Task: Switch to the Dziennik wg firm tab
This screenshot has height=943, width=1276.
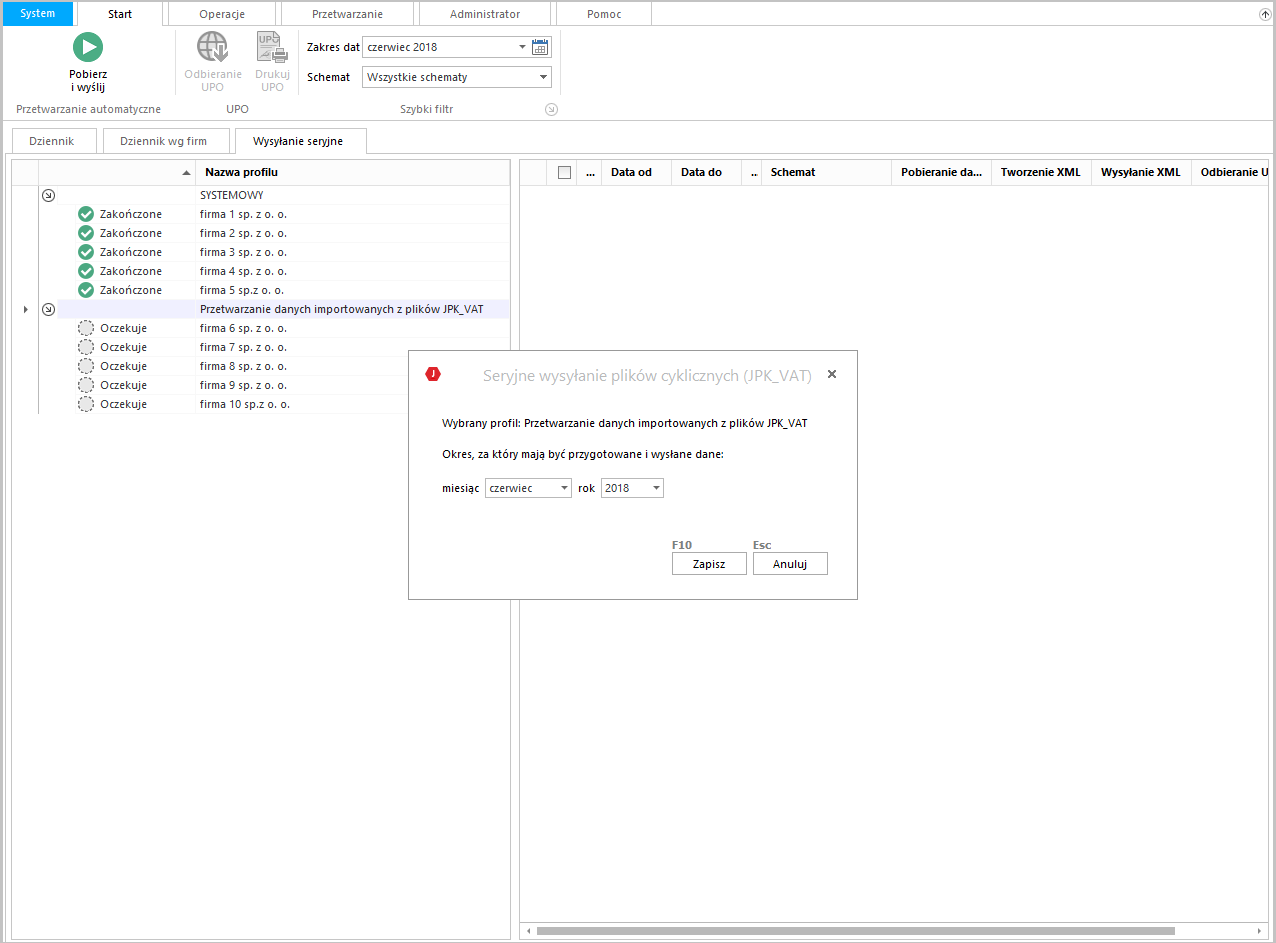Action: [x=163, y=141]
